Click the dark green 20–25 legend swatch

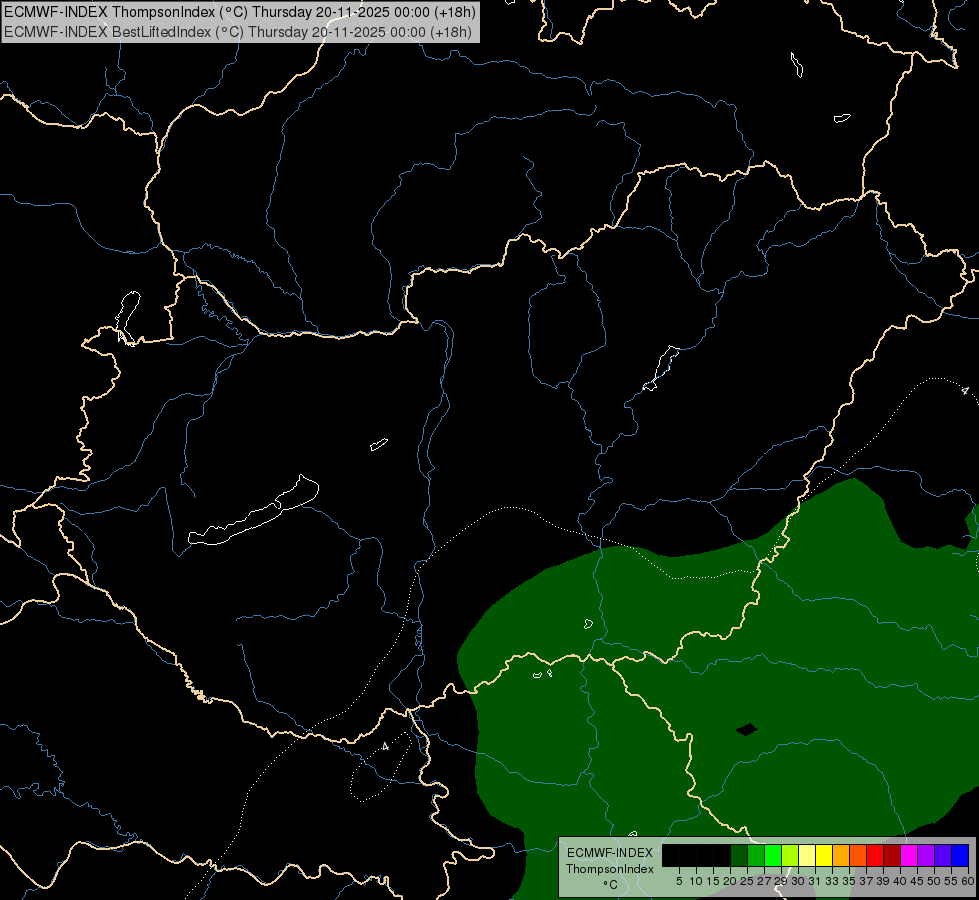[x=740, y=855]
